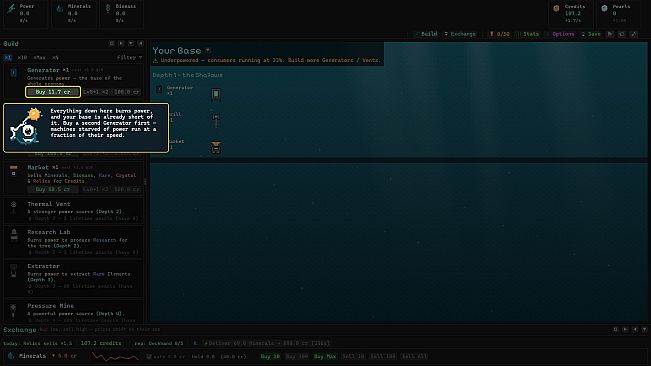The height and width of the screenshot is (366, 651).
Task: Click the Research Lab icon
Action: (x=14, y=235)
